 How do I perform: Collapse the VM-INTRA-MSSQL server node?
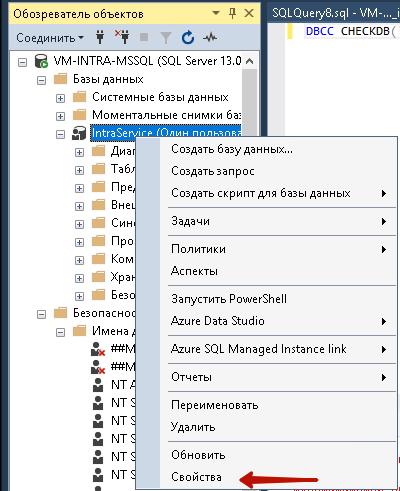(x=22, y=62)
